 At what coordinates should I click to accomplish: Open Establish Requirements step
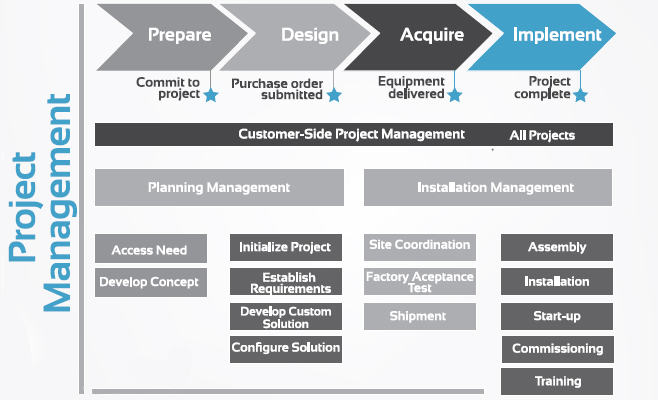pyautogui.click(x=286, y=282)
